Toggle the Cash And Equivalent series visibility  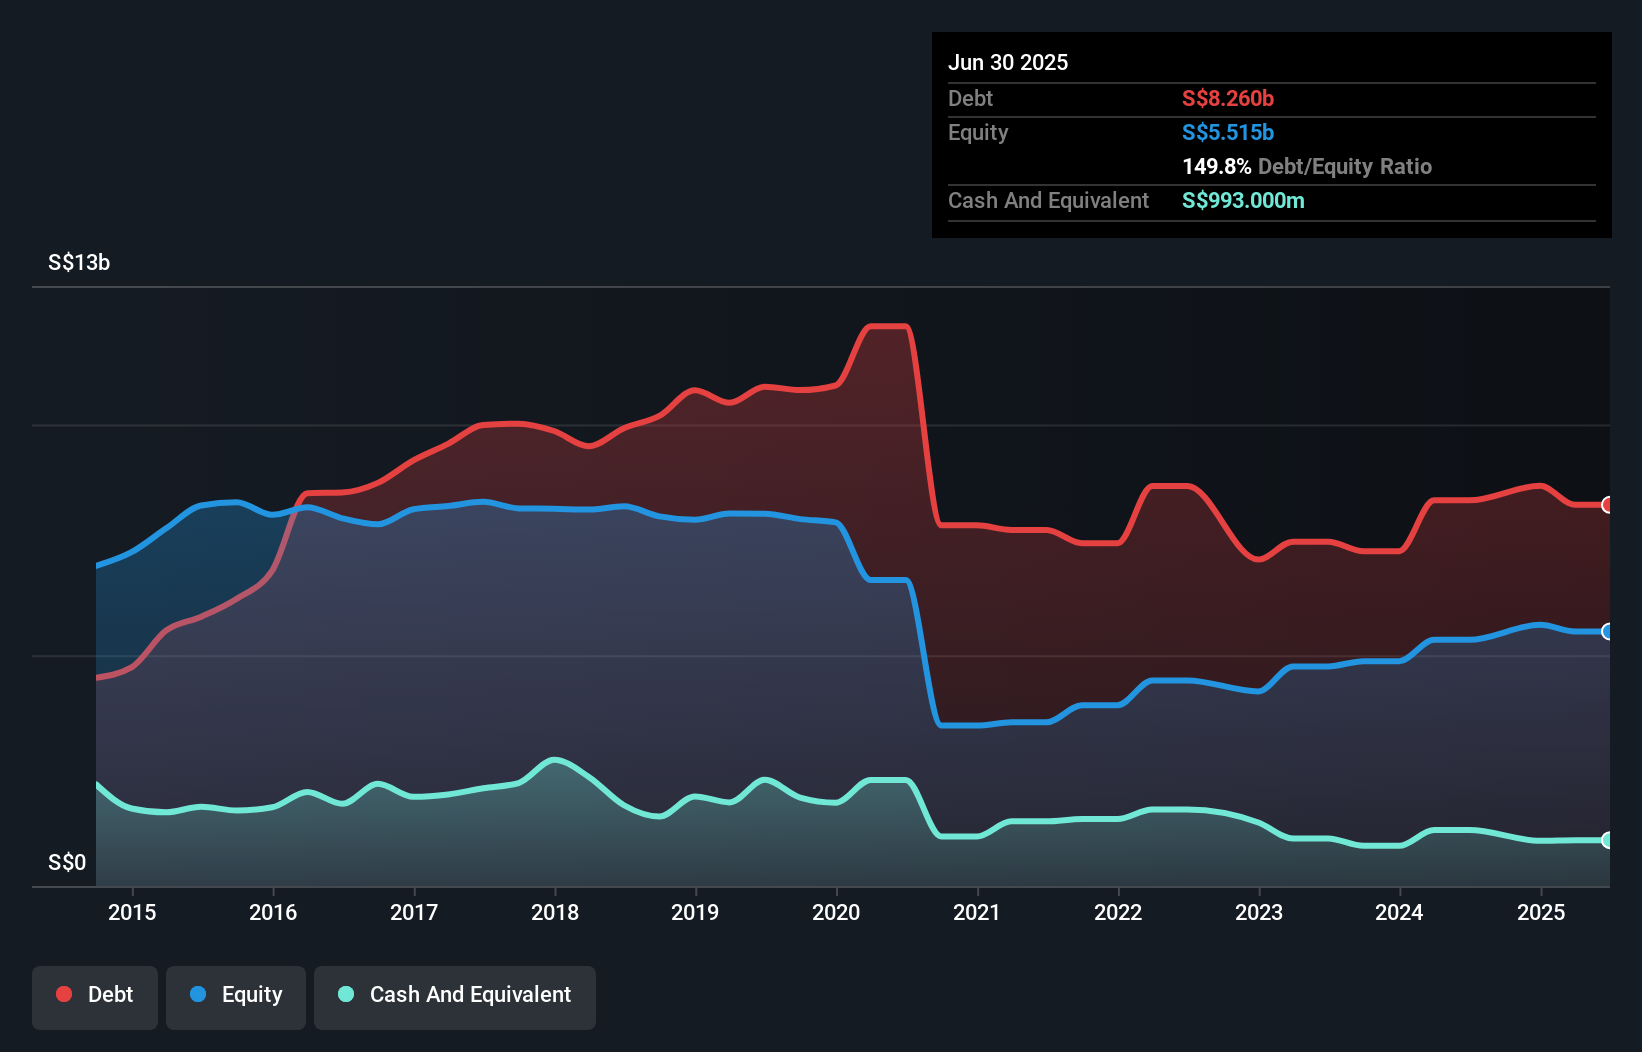(455, 995)
